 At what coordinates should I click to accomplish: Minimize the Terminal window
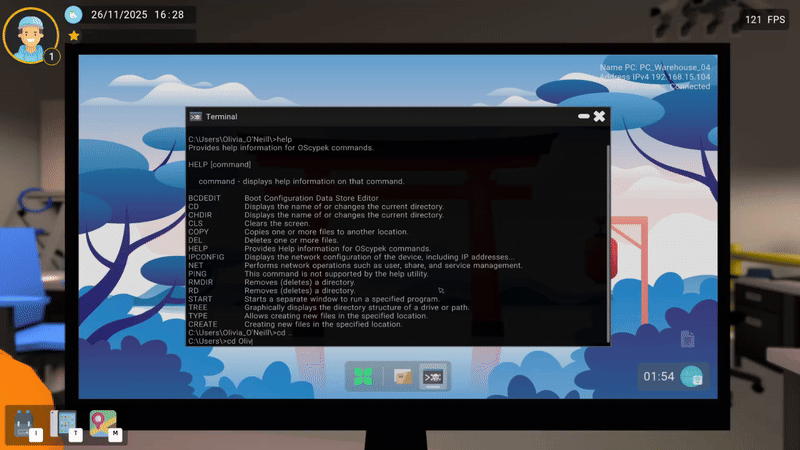tap(584, 116)
